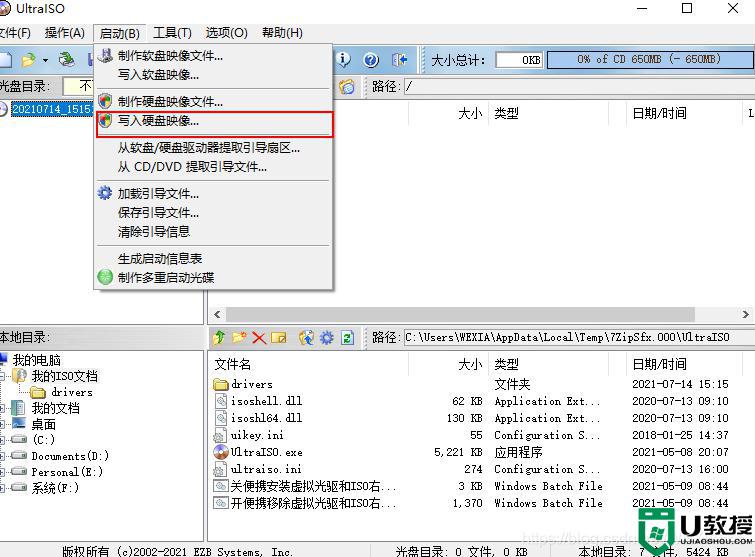The width and height of the screenshot is (755, 557).
Task: Click the local Up folder arrow icon
Action: point(219,337)
